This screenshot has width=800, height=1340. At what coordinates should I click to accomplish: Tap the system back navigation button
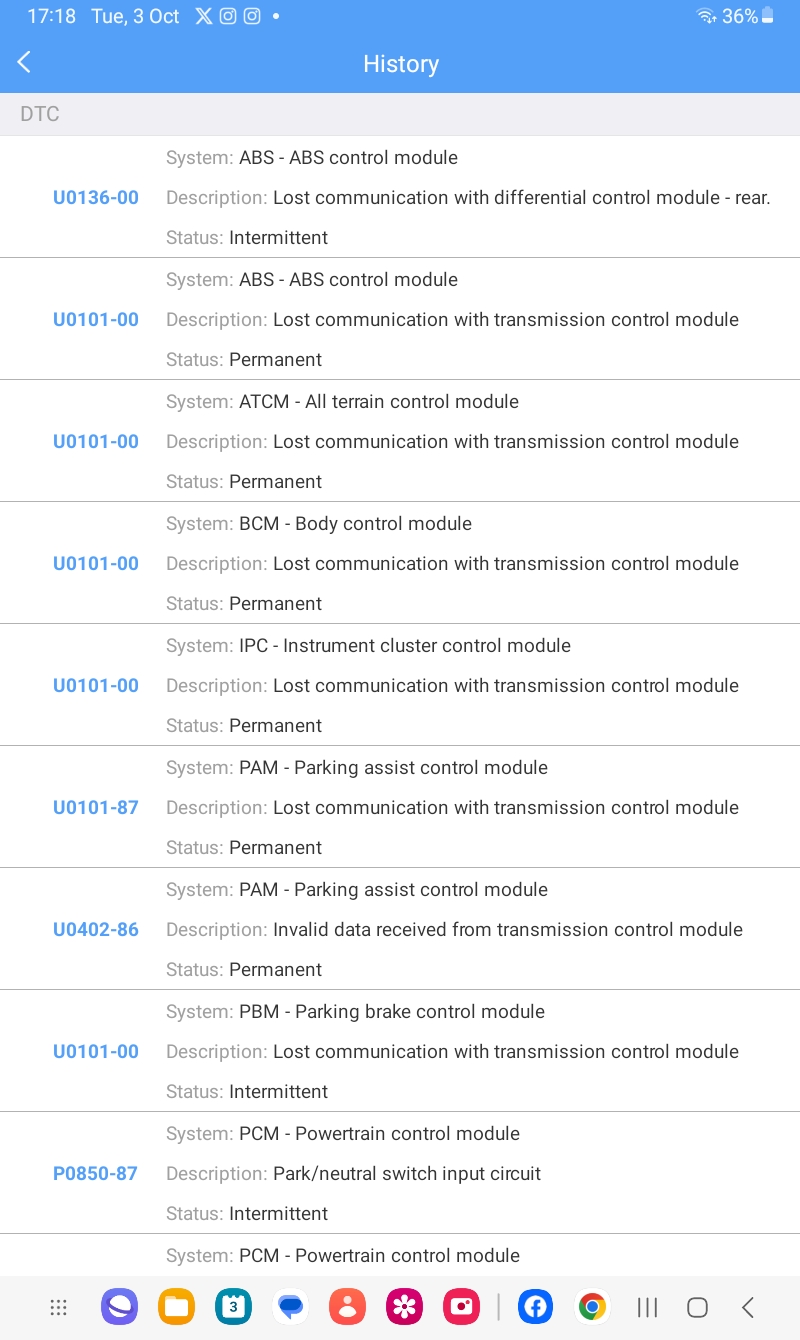[x=748, y=1307]
